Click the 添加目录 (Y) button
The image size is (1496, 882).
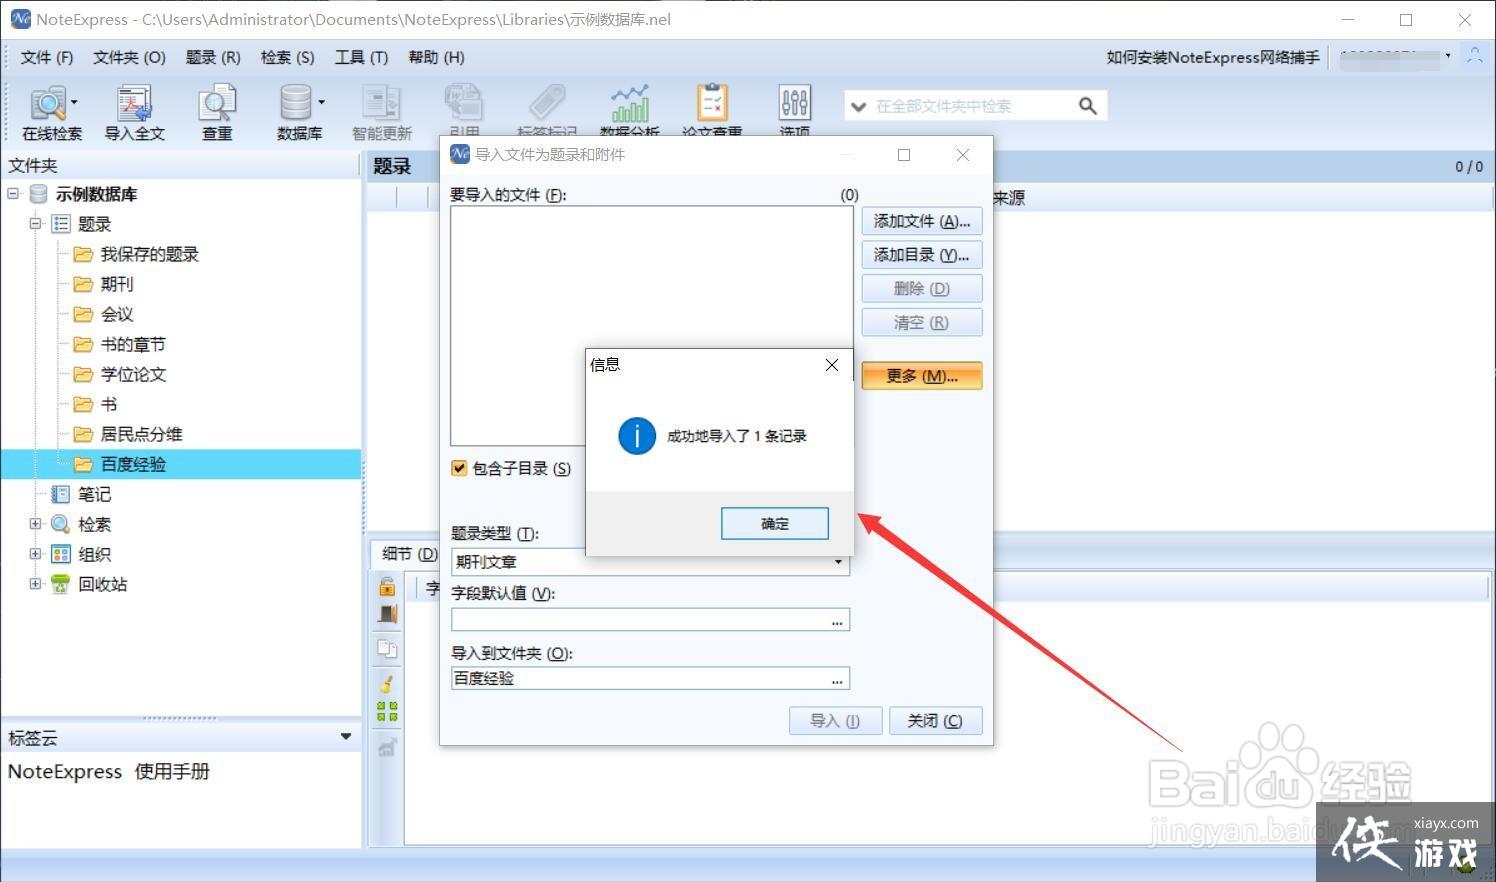[922, 255]
